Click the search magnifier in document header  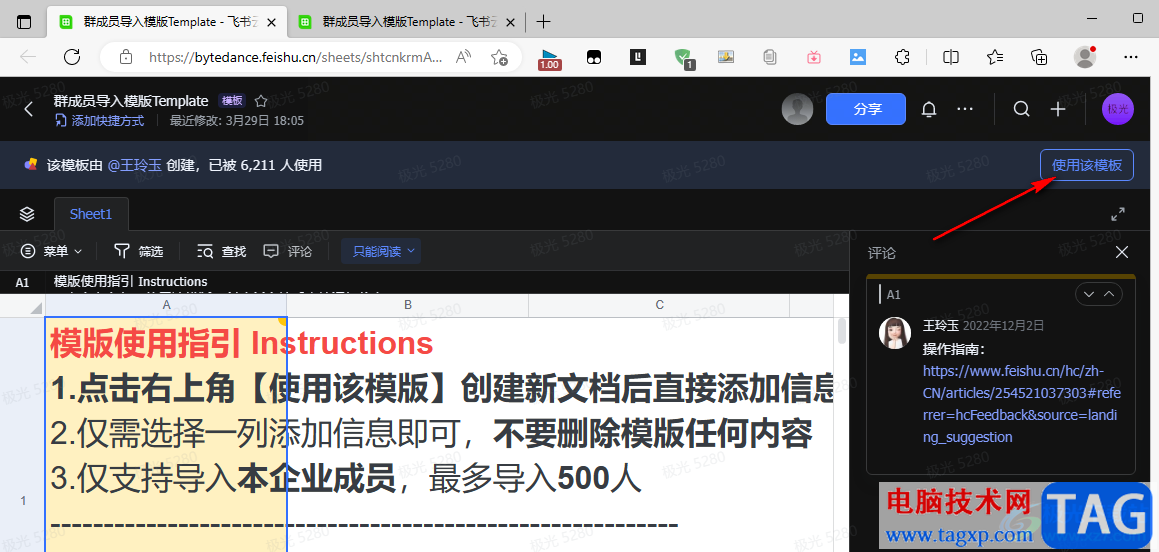pos(1022,109)
